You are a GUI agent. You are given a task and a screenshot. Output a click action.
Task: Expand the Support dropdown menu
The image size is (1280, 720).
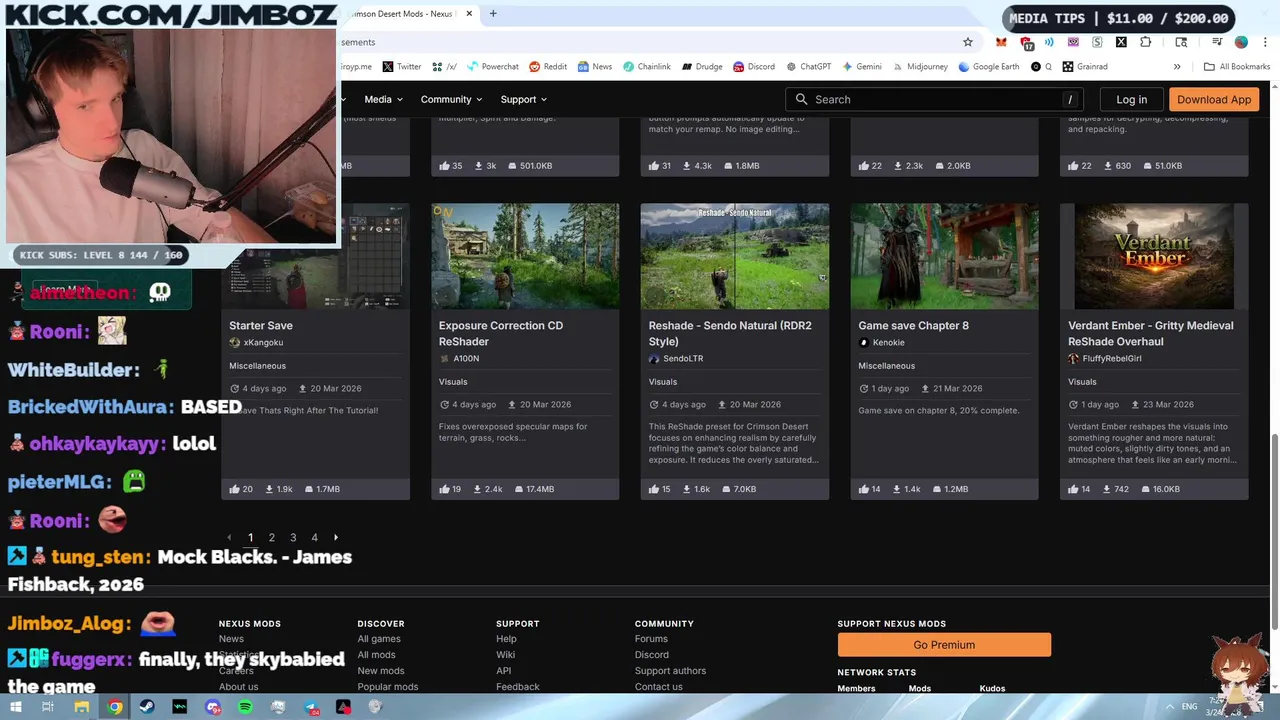pyautogui.click(x=523, y=99)
